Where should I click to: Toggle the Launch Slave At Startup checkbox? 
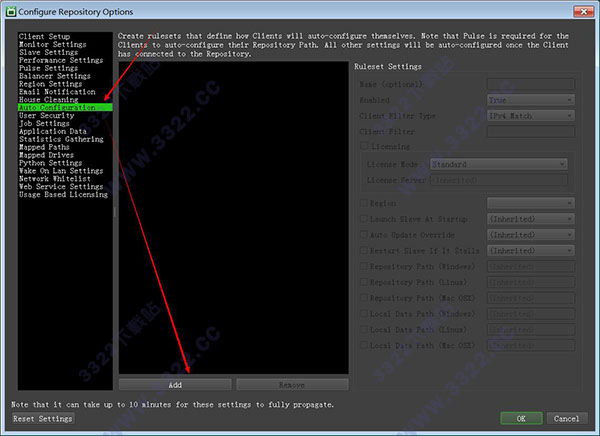point(363,219)
